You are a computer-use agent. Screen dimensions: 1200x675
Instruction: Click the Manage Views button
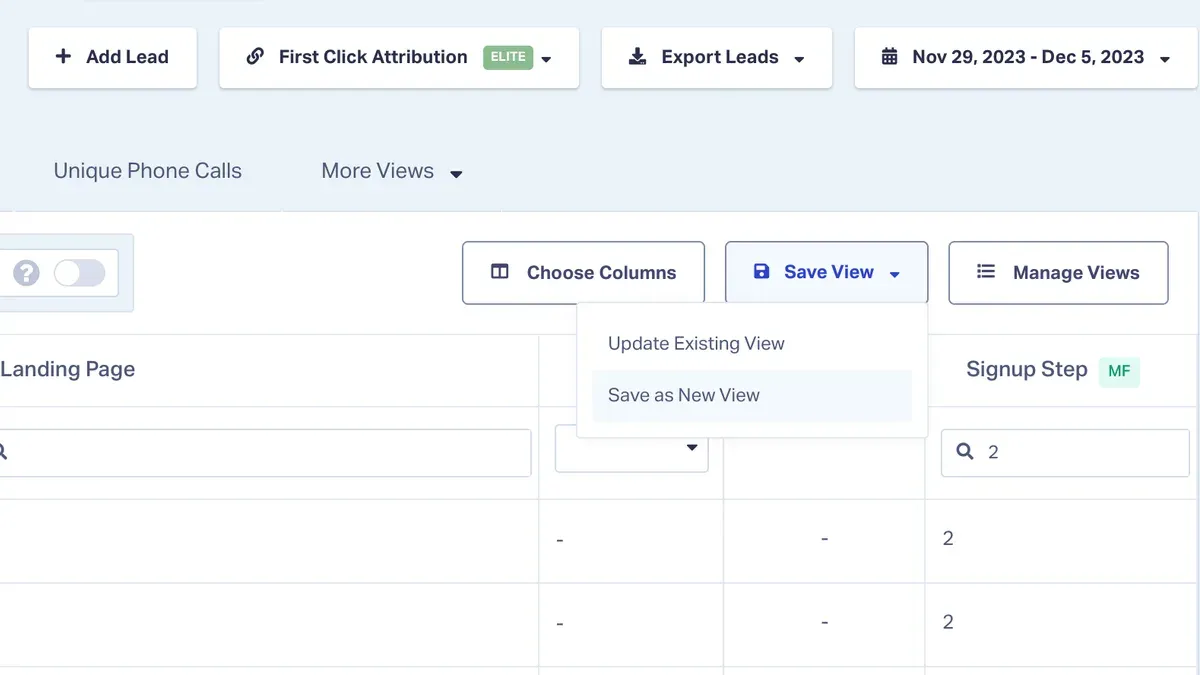pyautogui.click(x=1058, y=272)
